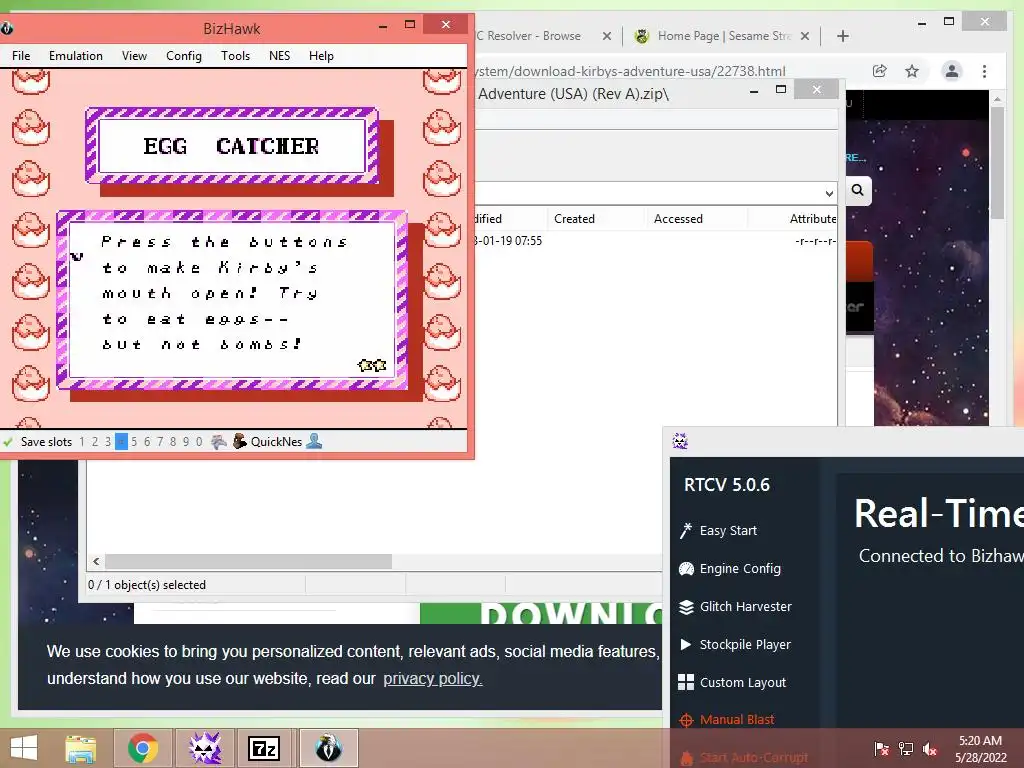Select save slot 9 in BizHawk
The height and width of the screenshot is (768, 1024).
(x=186, y=442)
